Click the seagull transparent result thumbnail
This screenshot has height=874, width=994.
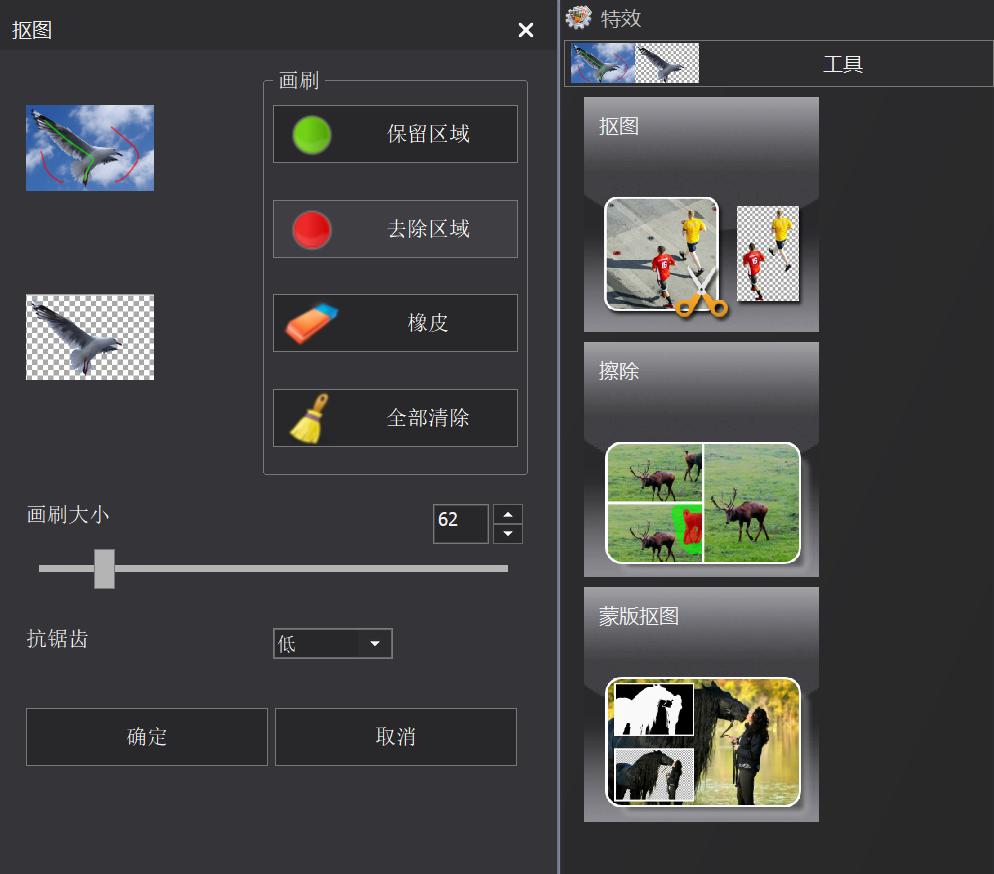tap(90, 337)
